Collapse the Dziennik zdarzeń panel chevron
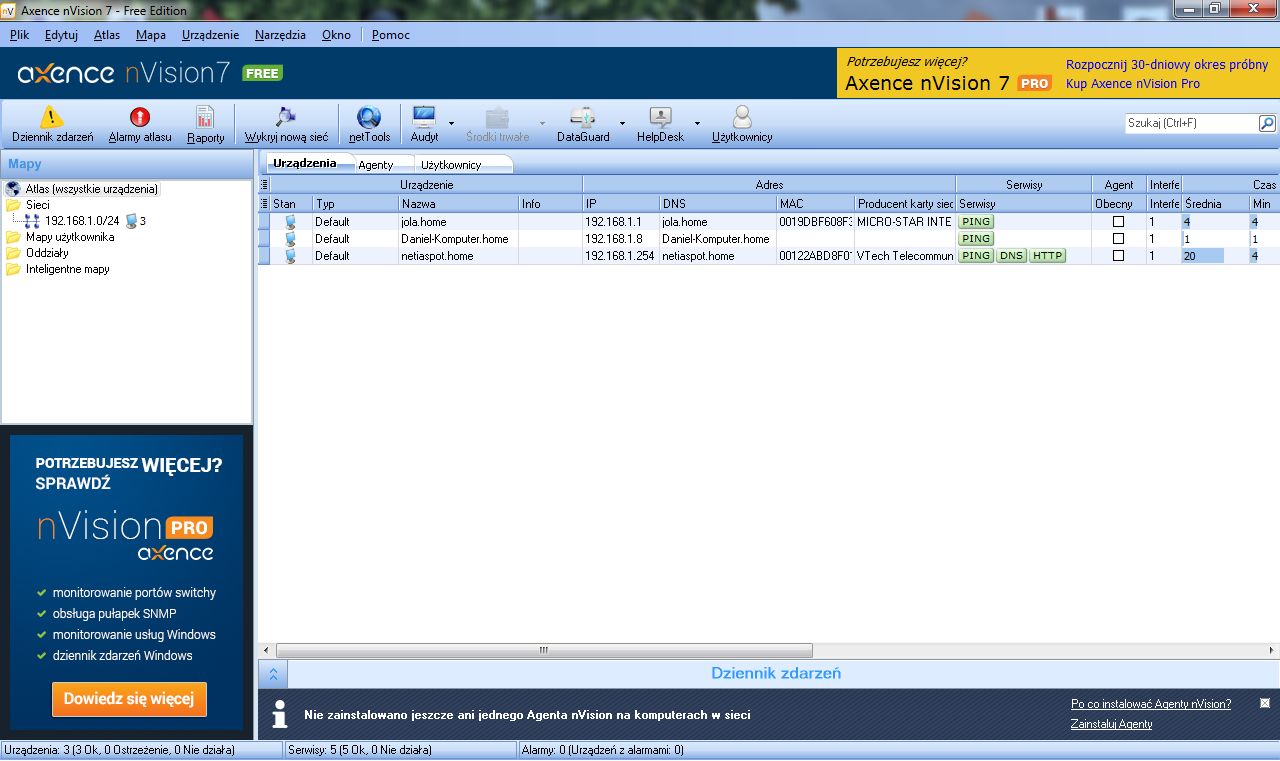This screenshot has width=1280, height=761. (272, 674)
